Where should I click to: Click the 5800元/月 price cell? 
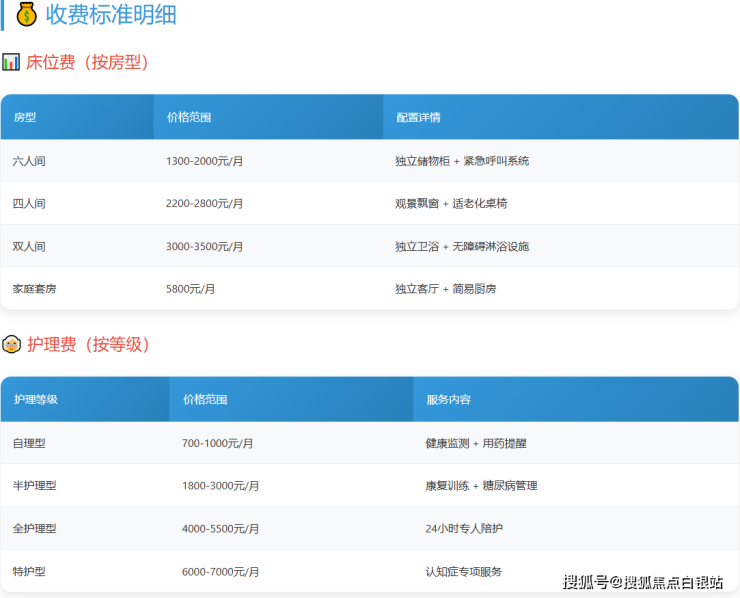tap(190, 289)
